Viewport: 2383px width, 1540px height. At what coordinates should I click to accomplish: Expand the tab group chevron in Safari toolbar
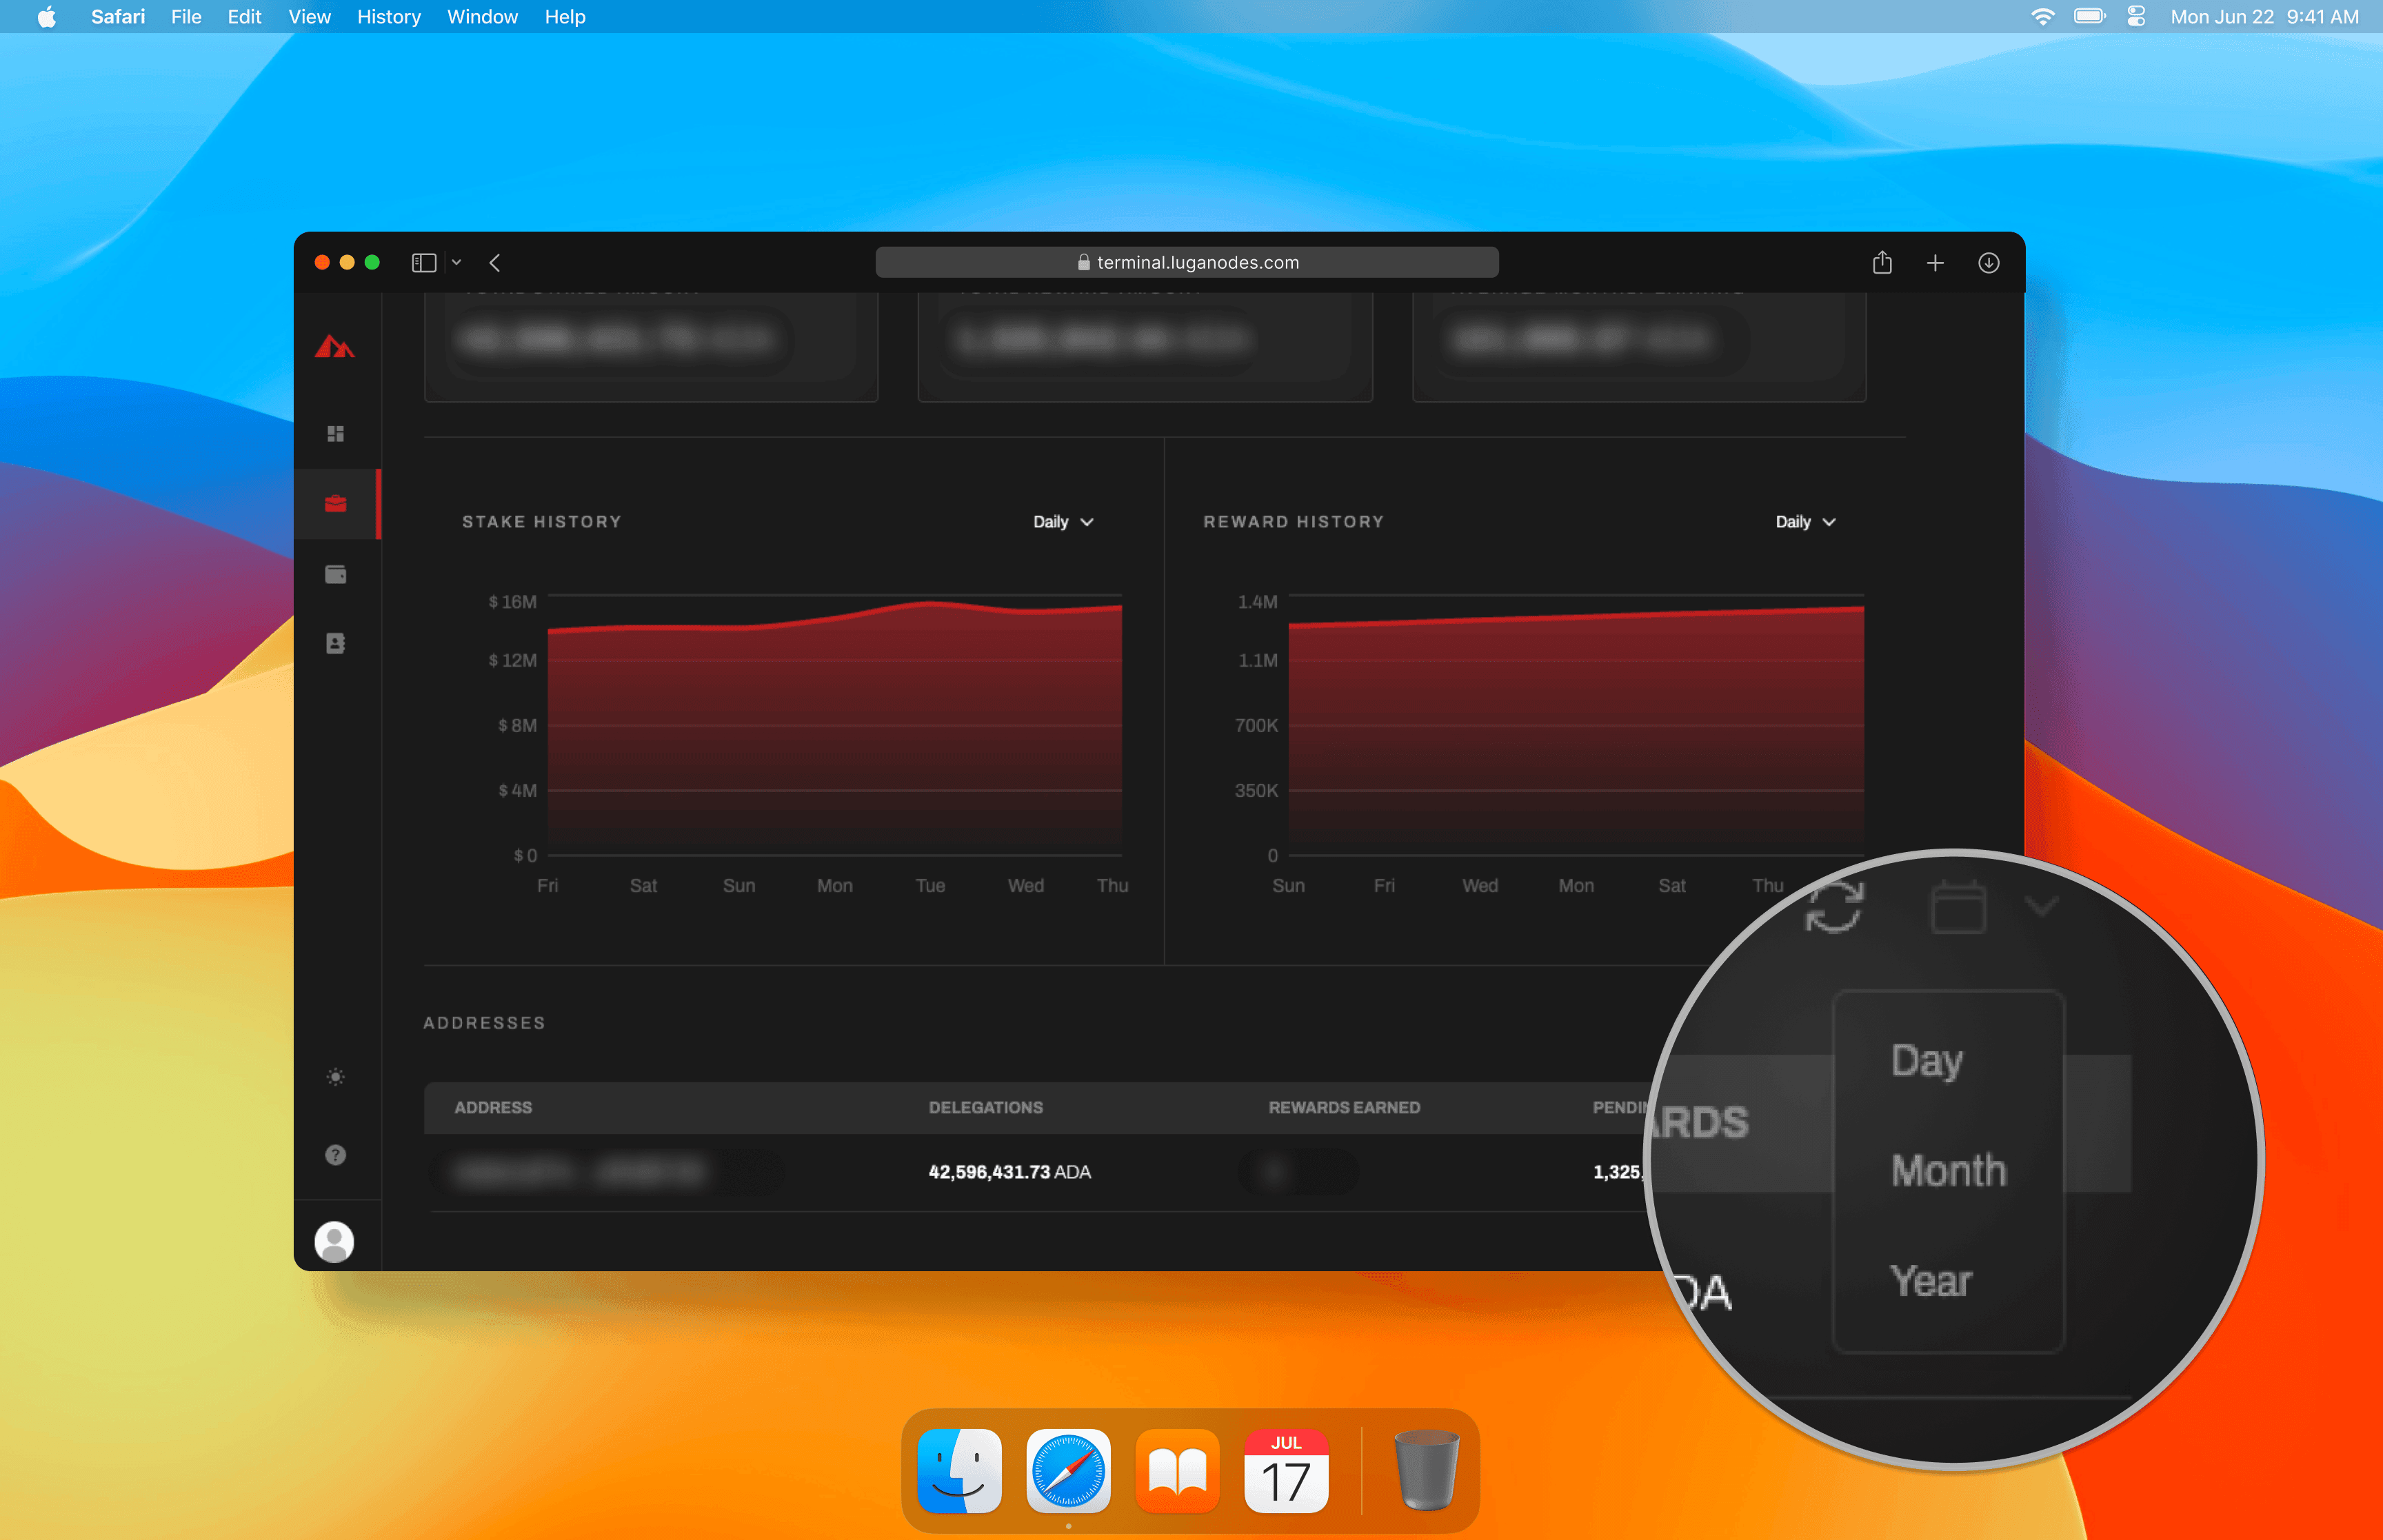[456, 262]
